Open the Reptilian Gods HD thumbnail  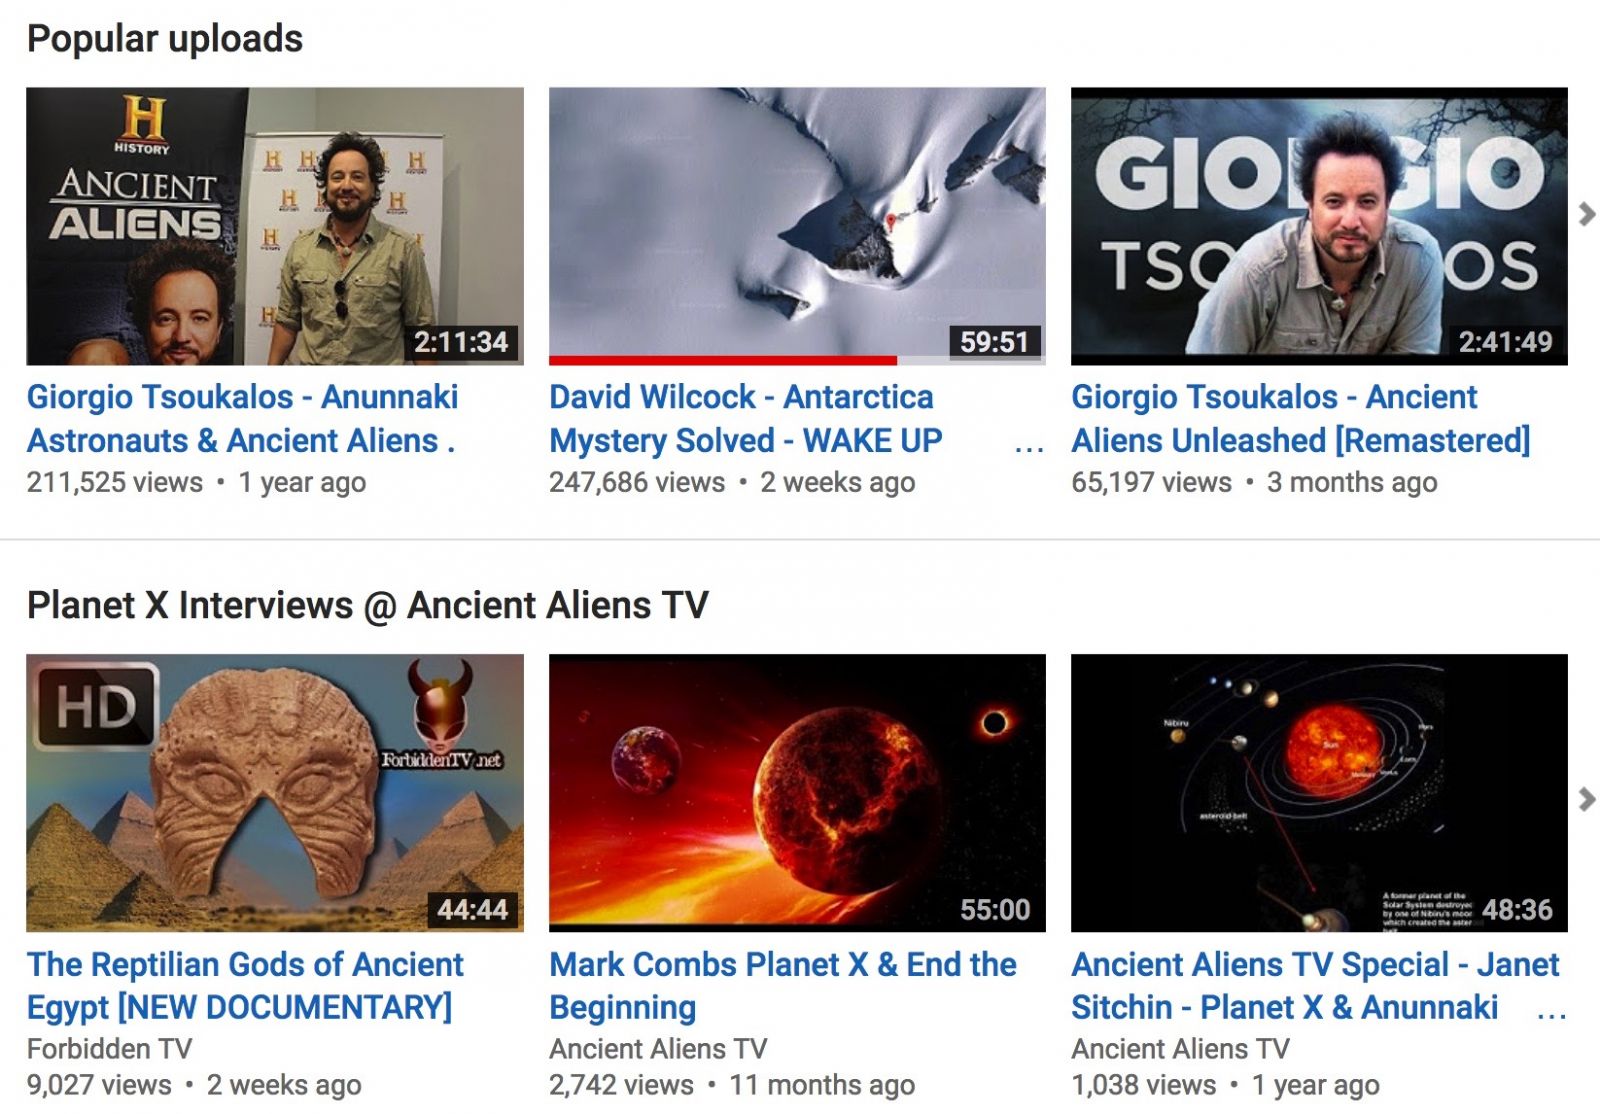(x=275, y=793)
